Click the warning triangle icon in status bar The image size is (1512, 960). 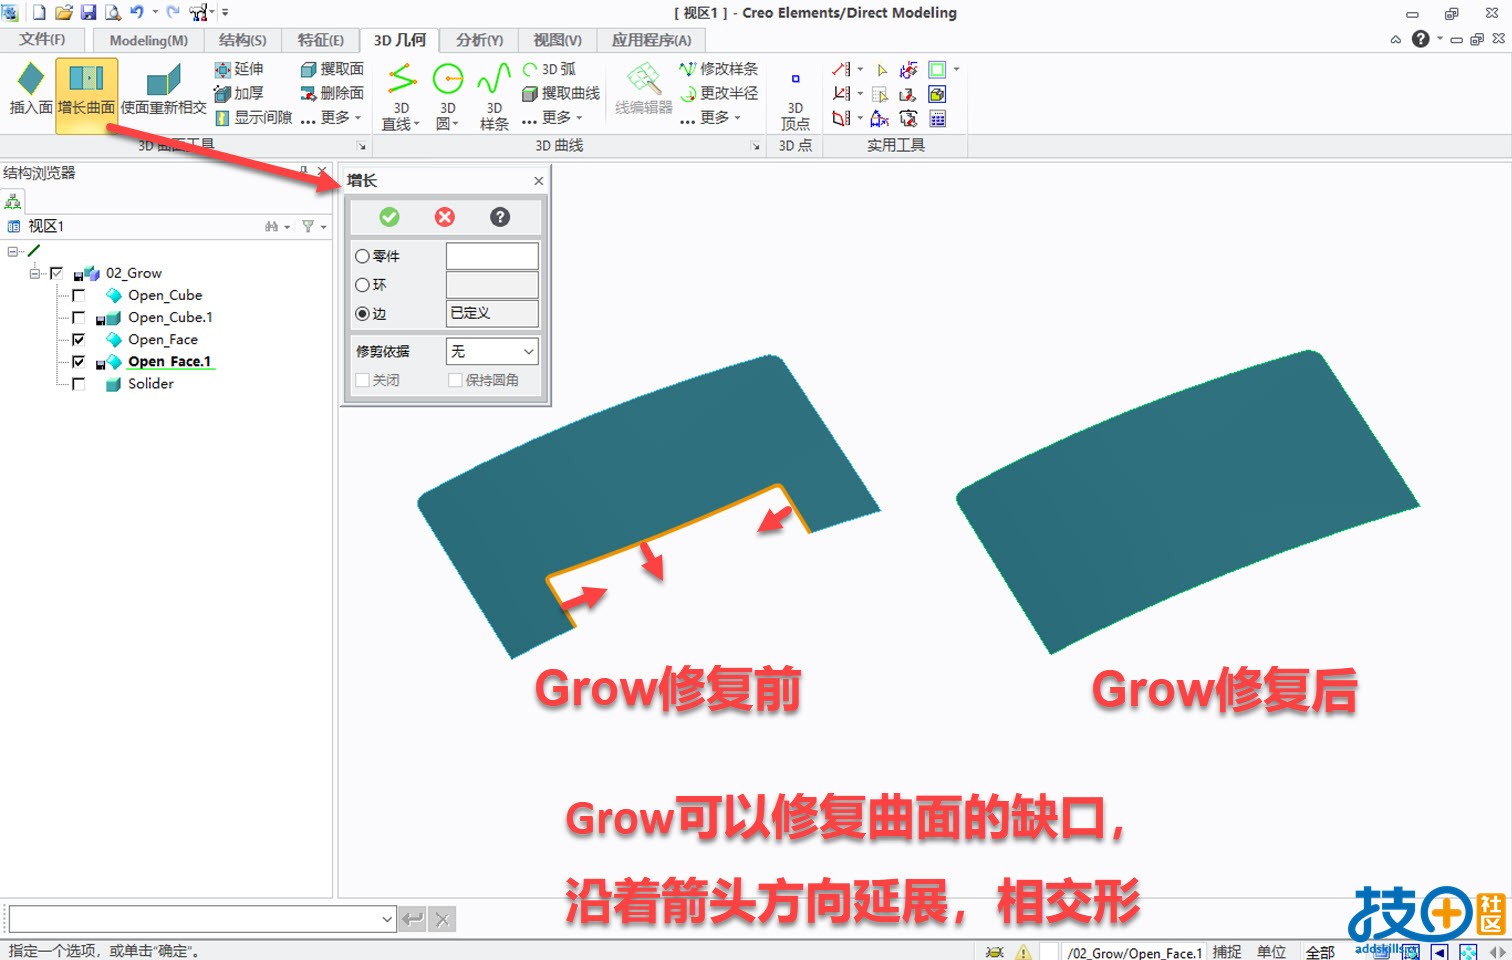1023,952
